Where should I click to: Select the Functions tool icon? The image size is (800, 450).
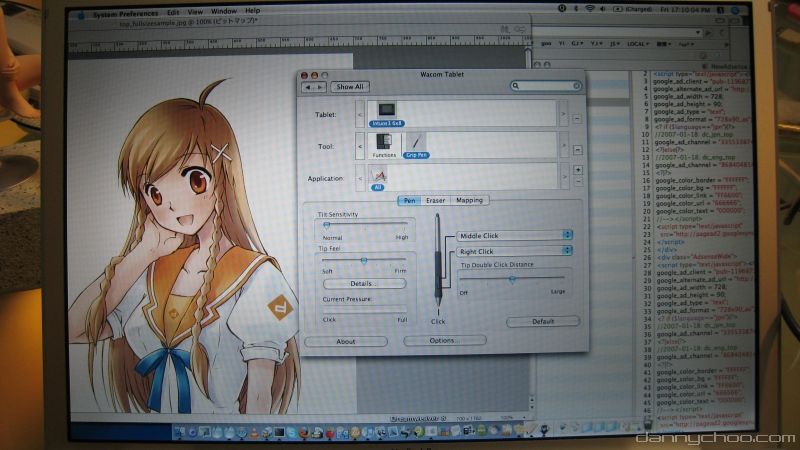click(x=384, y=145)
